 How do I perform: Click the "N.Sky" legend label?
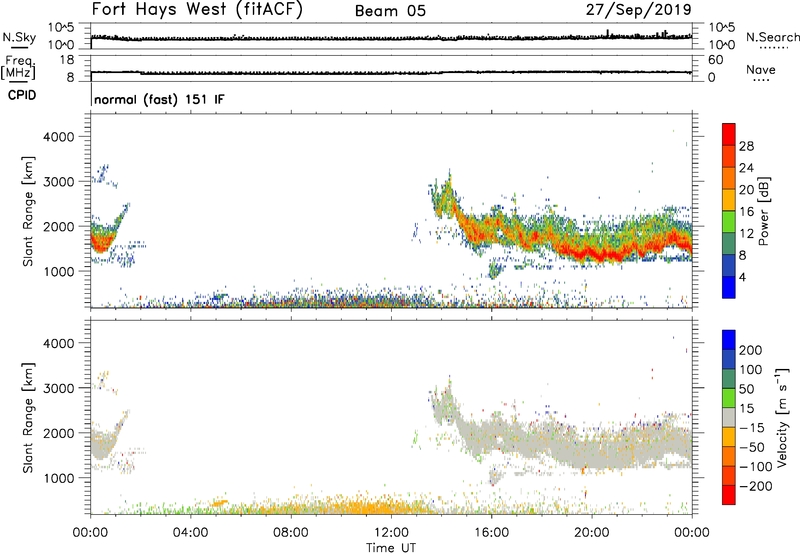(19, 37)
